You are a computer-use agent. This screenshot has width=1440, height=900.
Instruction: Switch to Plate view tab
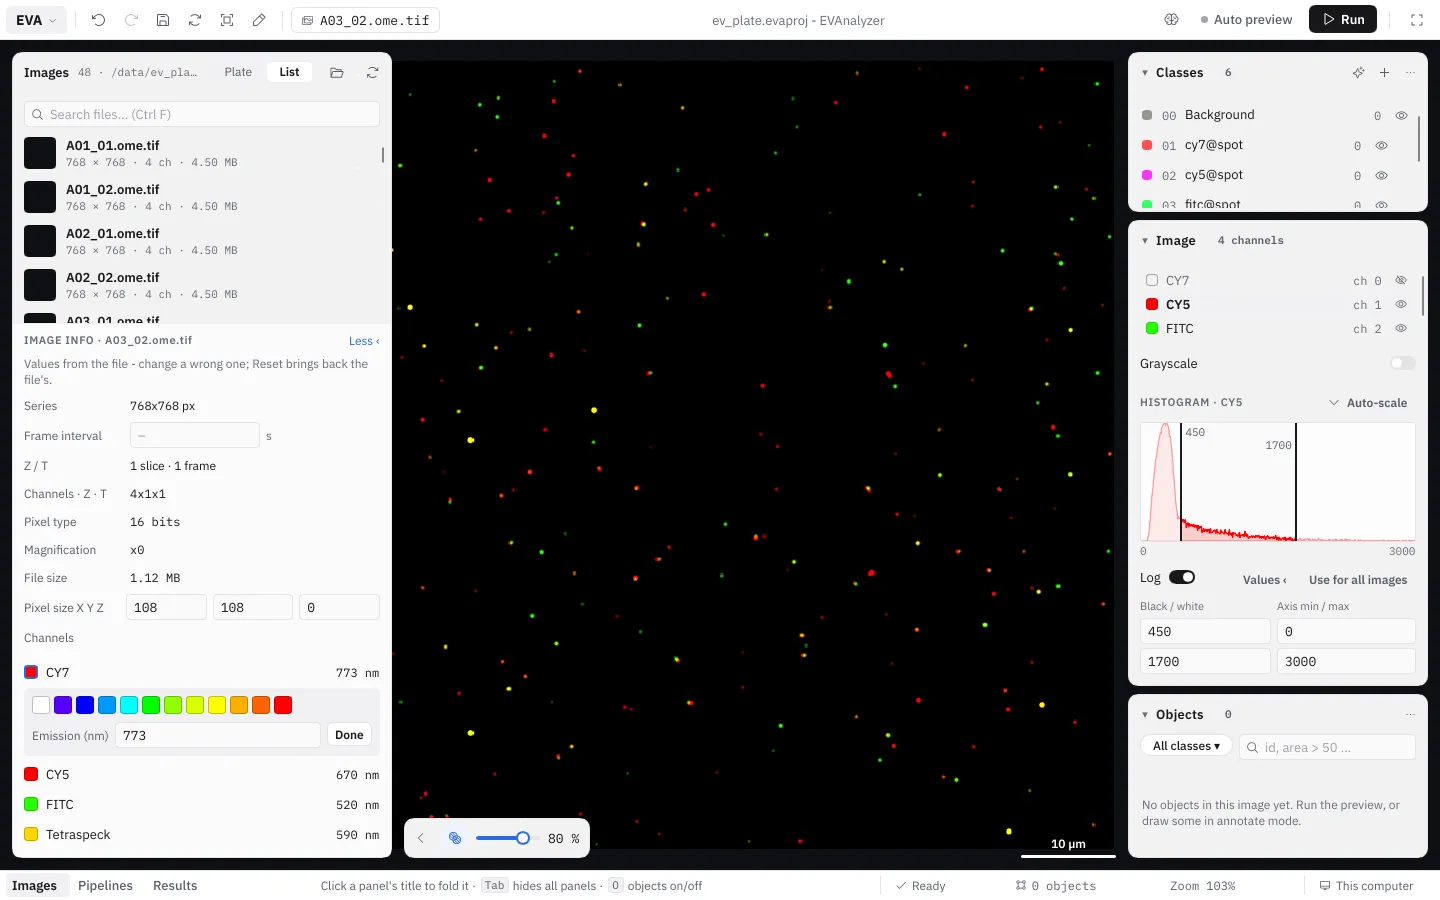(x=238, y=72)
